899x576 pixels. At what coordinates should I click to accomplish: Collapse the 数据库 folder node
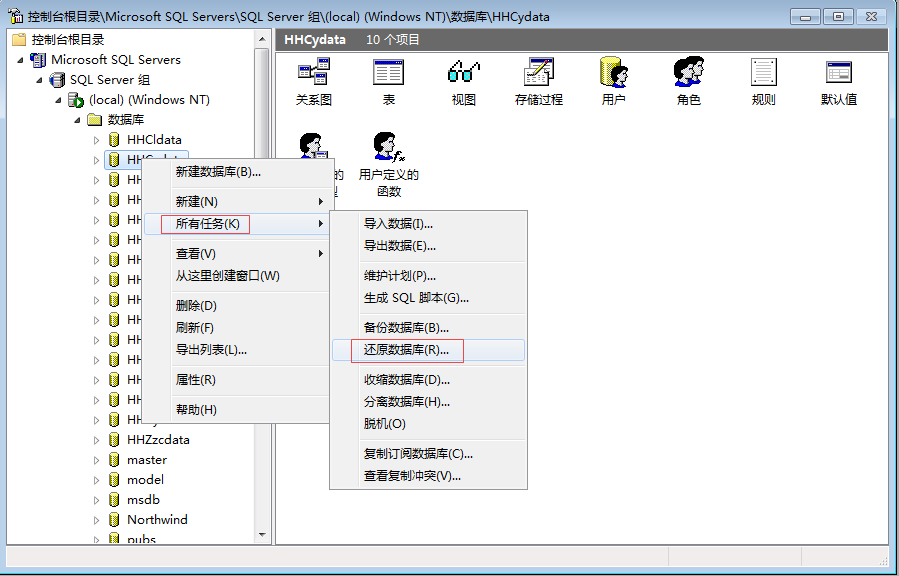click(x=78, y=120)
